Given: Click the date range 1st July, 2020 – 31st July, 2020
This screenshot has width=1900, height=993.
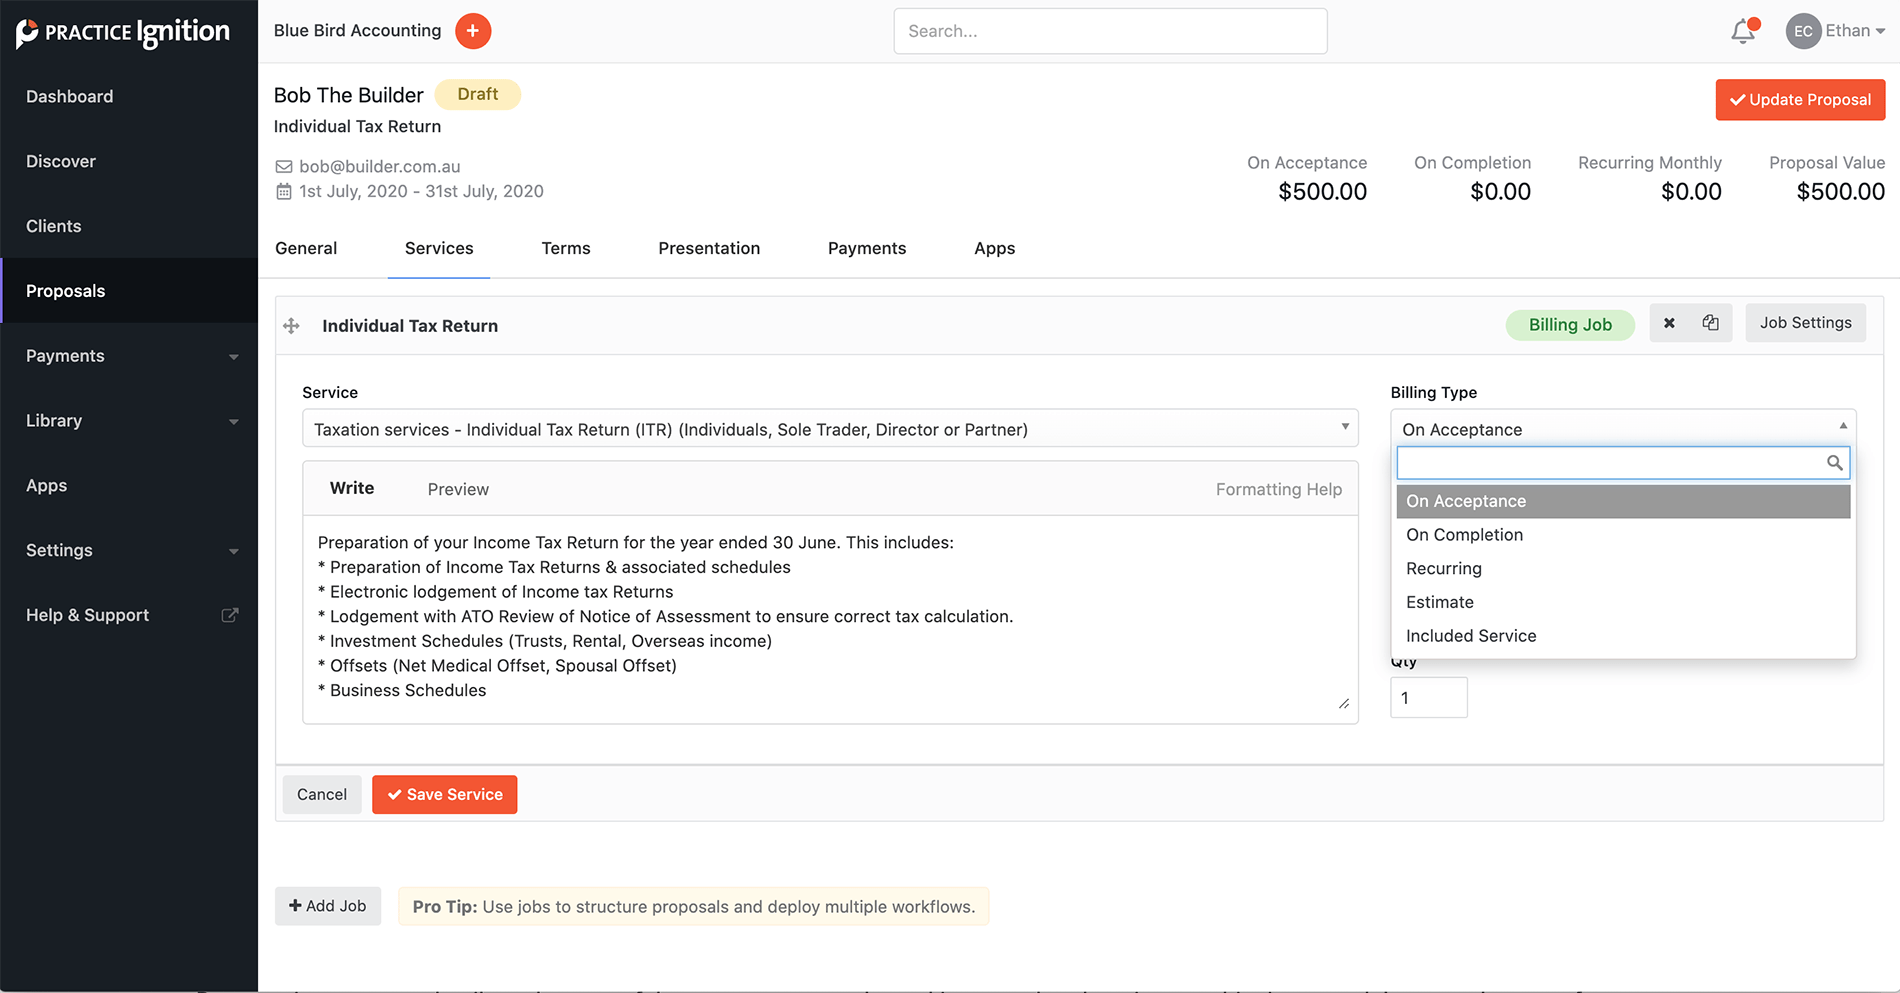Looking at the screenshot, I should 421,191.
